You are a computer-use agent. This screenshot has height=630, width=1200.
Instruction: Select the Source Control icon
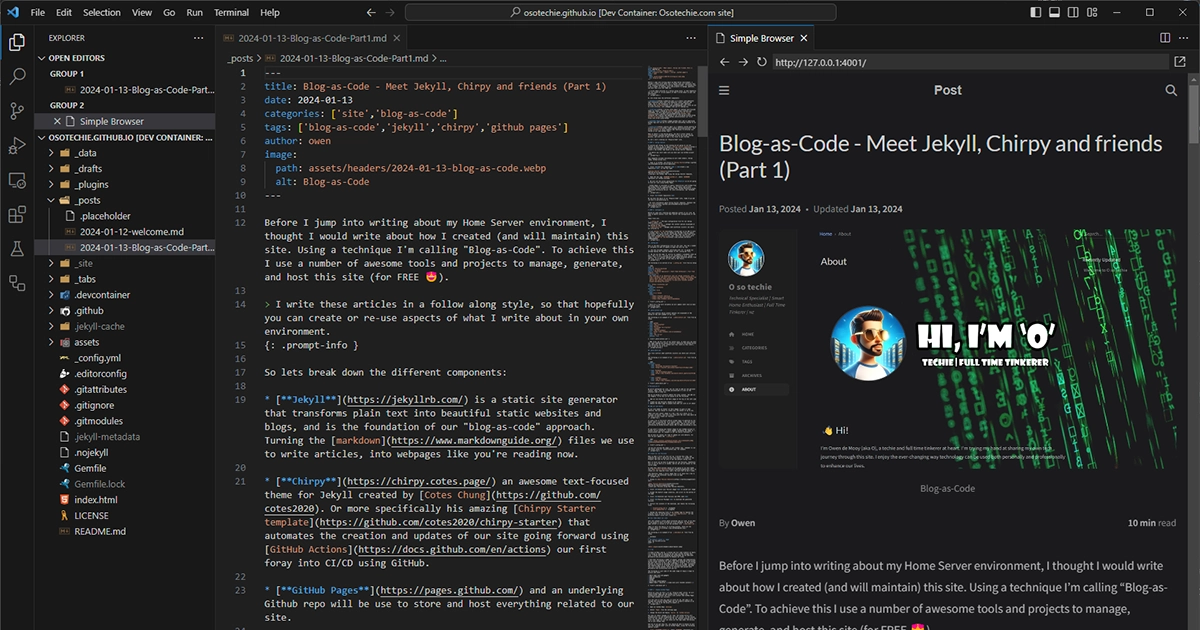point(17,110)
